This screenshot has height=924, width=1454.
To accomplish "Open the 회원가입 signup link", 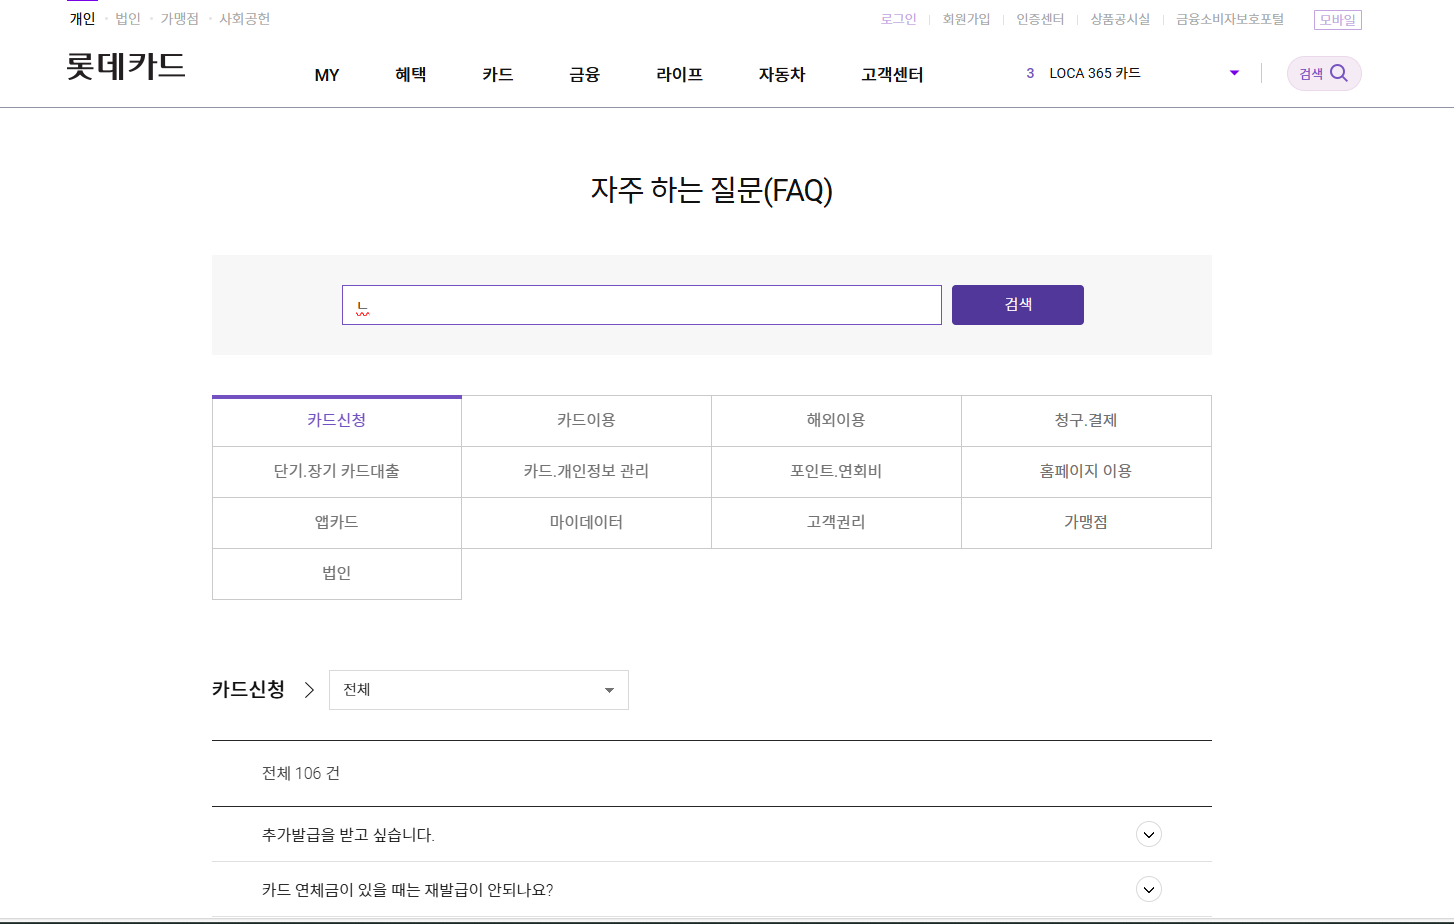I will (x=966, y=19).
